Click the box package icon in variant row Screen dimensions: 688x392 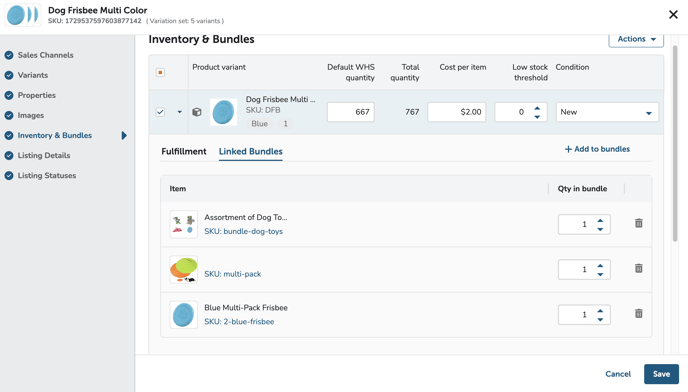[197, 112]
